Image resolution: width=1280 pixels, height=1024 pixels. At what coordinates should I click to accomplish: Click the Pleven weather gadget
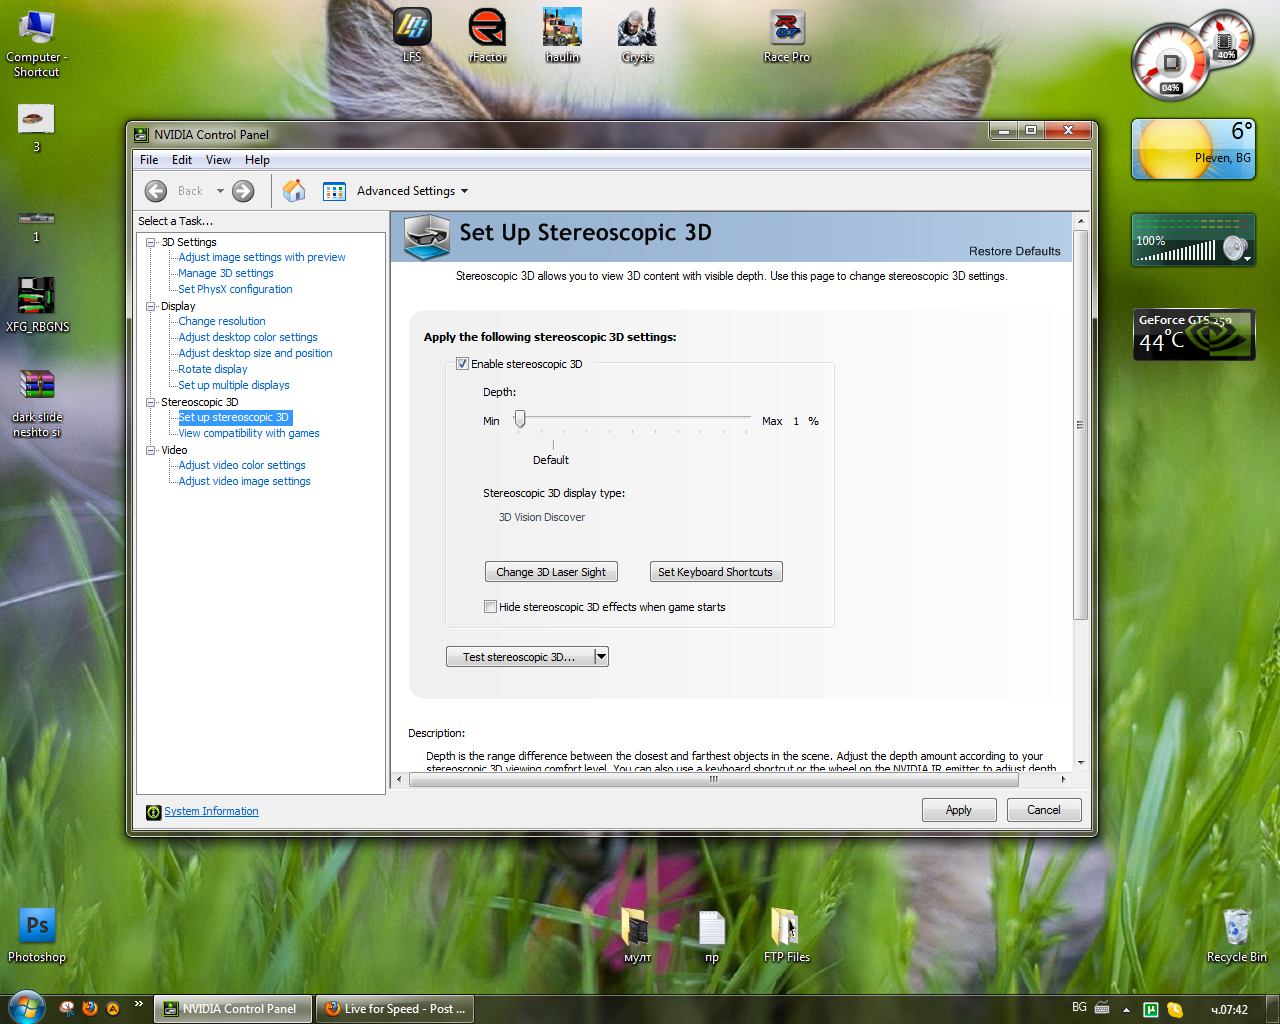click(x=1193, y=149)
